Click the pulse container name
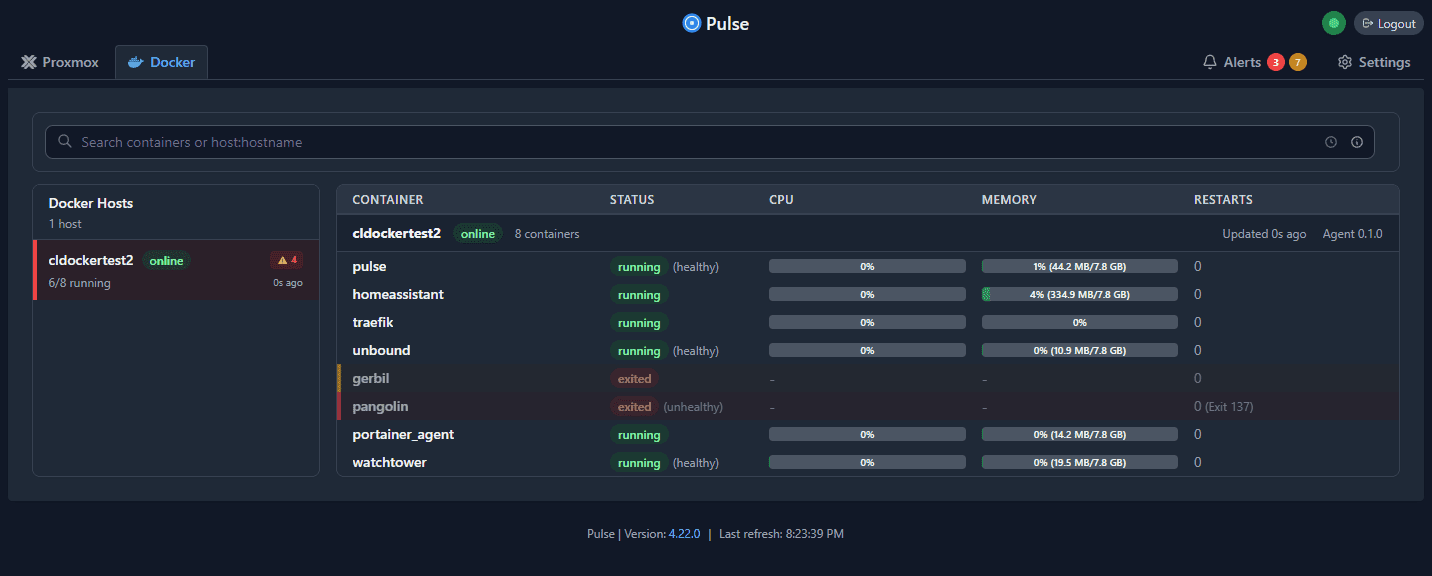The width and height of the screenshot is (1432, 576). [x=370, y=267]
